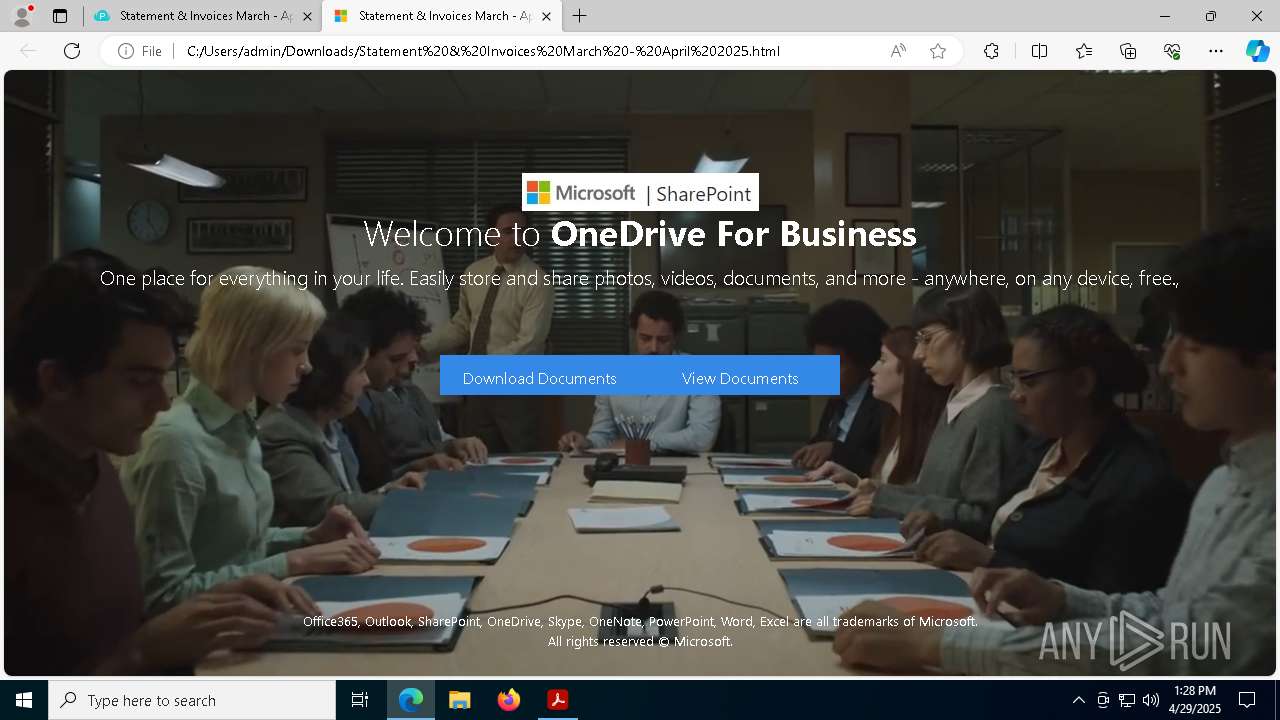Click the Welcome to OneDrive For Business heading
Image resolution: width=1280 pixels, height=720 pixels.
point(640,233)
